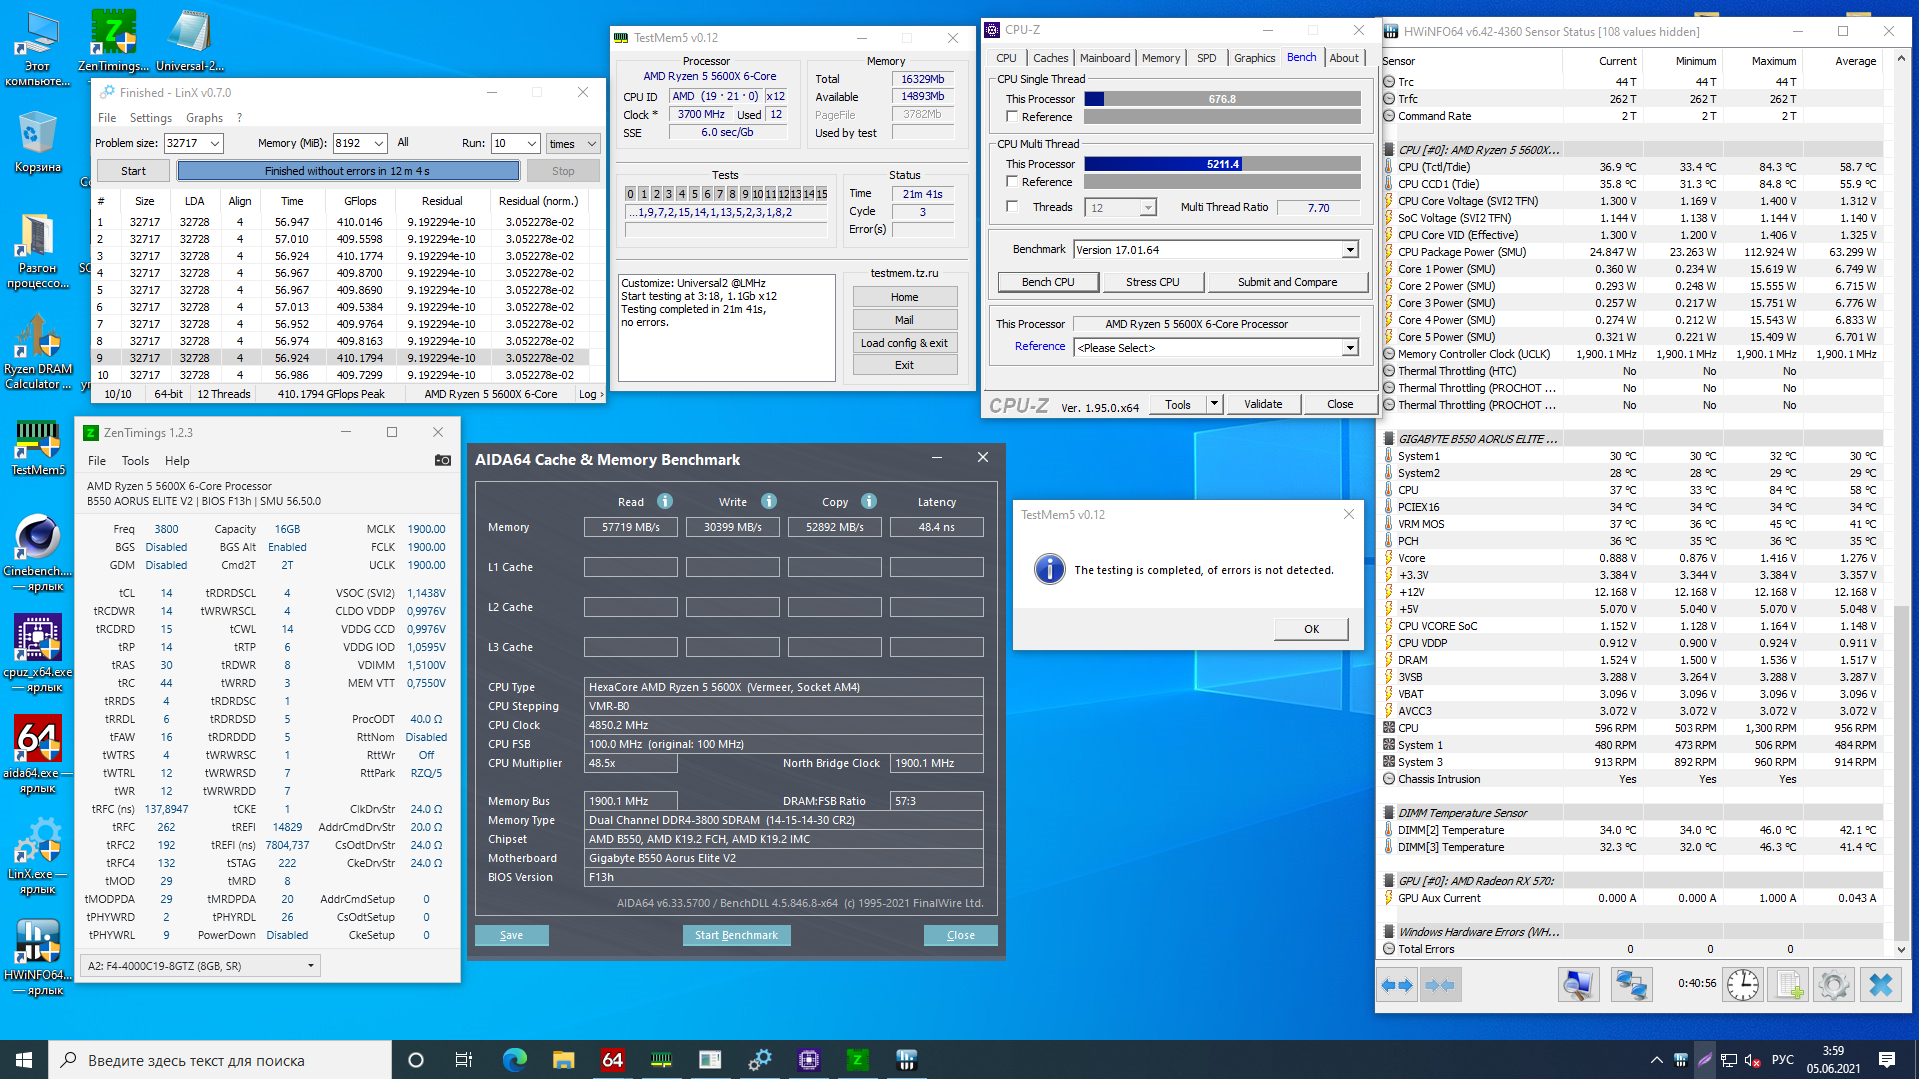Screen dimensions: 1919x1079
Task: Click the info icon next to Copy
Action: click(869, 501)
